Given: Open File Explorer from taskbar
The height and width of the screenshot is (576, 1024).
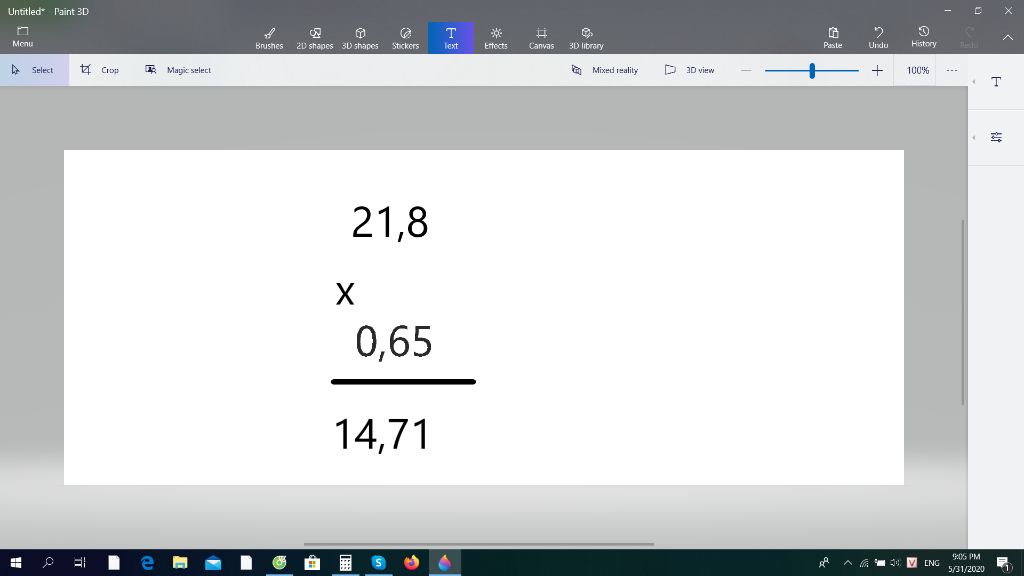Looking at the screenshot, I should (x=180, y=562).
